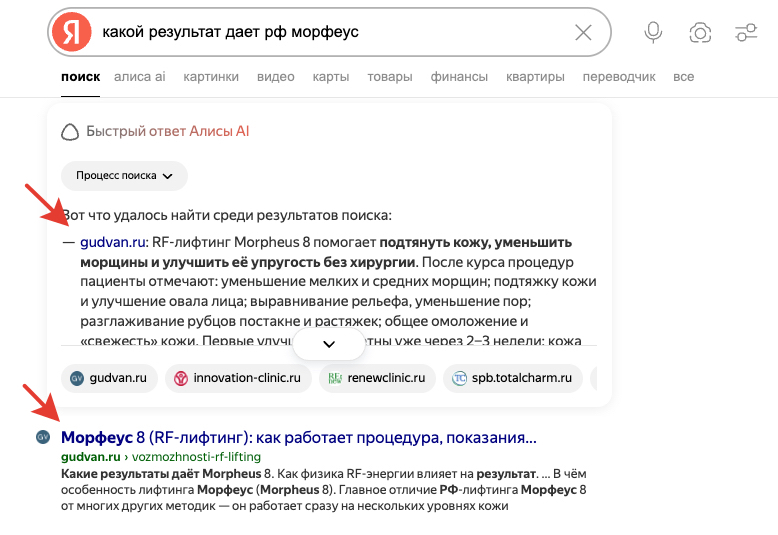Viewport: 778px width, 535px height.
Task: Click favicon beside Морфеус 8 search result
Action: [x=43, y=437]
